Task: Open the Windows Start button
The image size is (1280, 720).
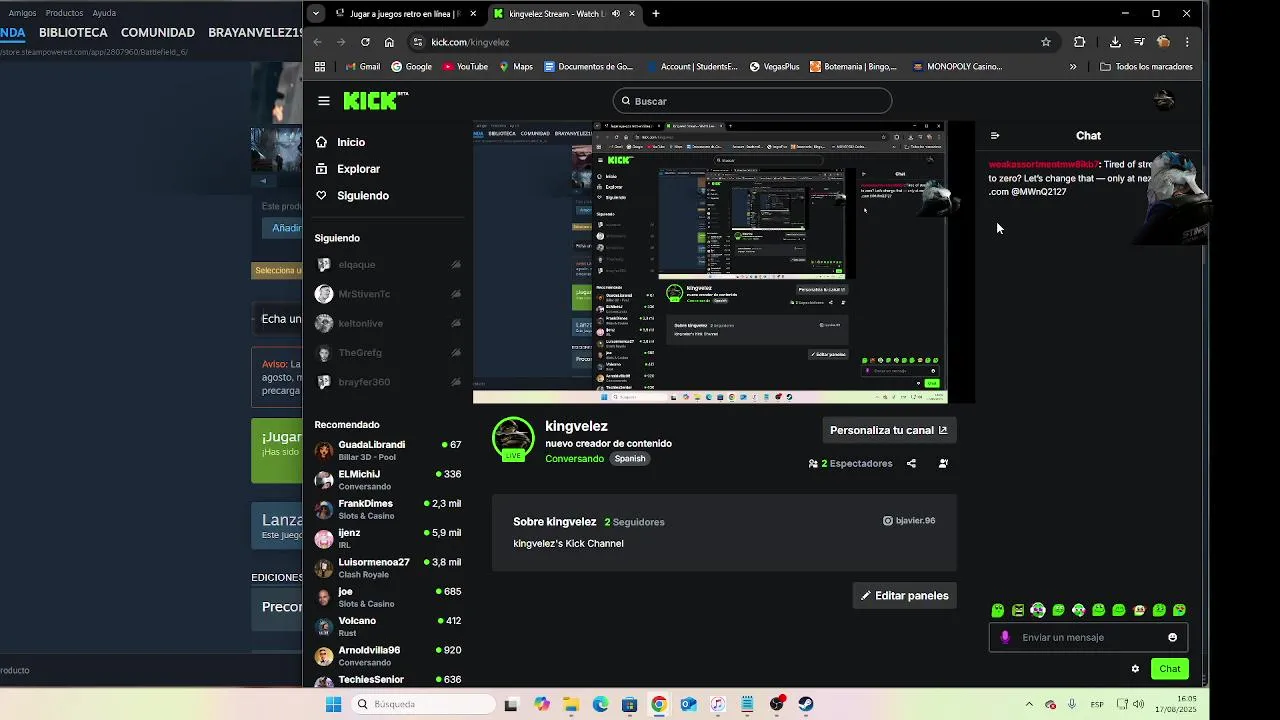Action: [x=333, y=704]
